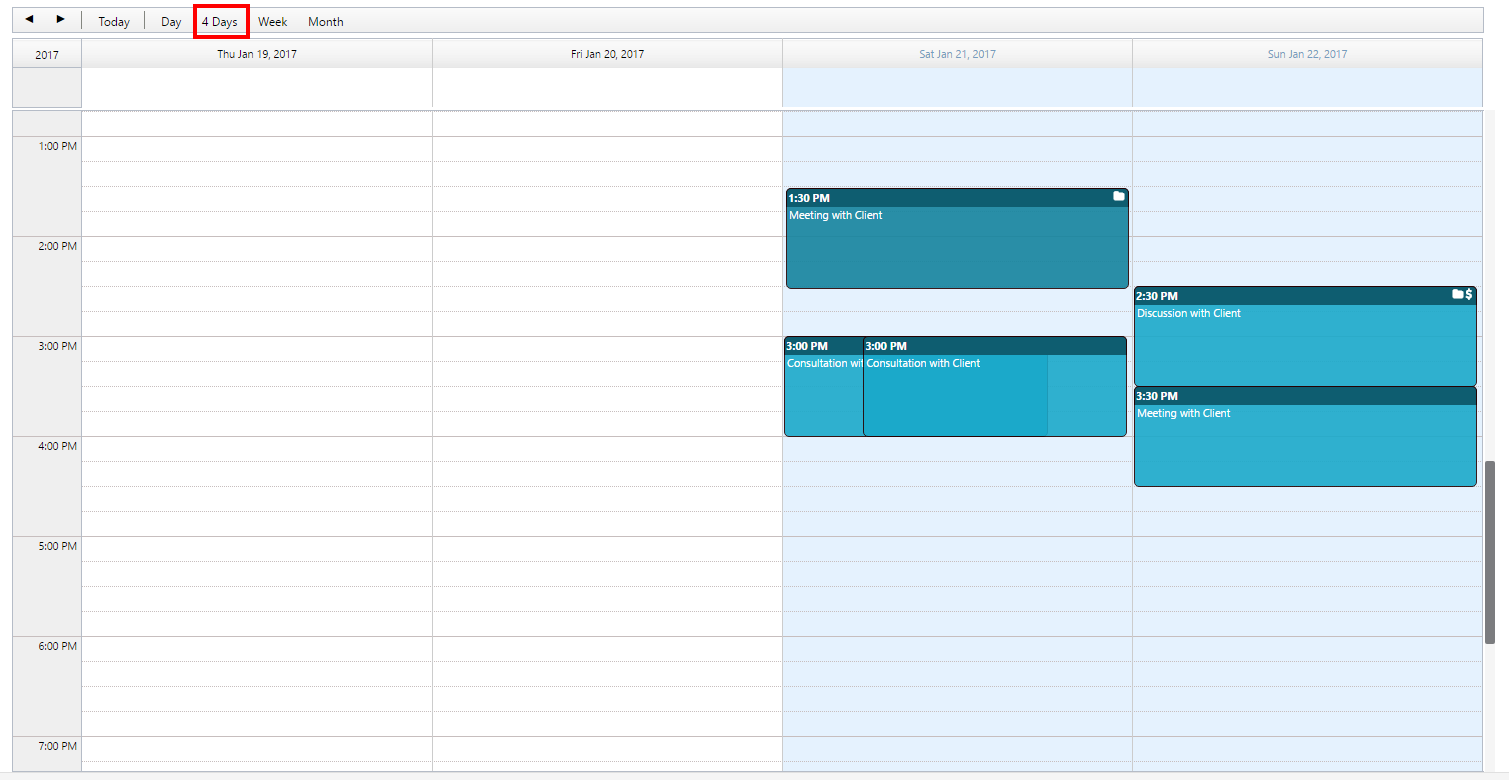Click folder icon on 2:30 PM Discussion appointment
Image resolution: width=1509 pixels, height=780 pixels.
[x=1457, y=295]
